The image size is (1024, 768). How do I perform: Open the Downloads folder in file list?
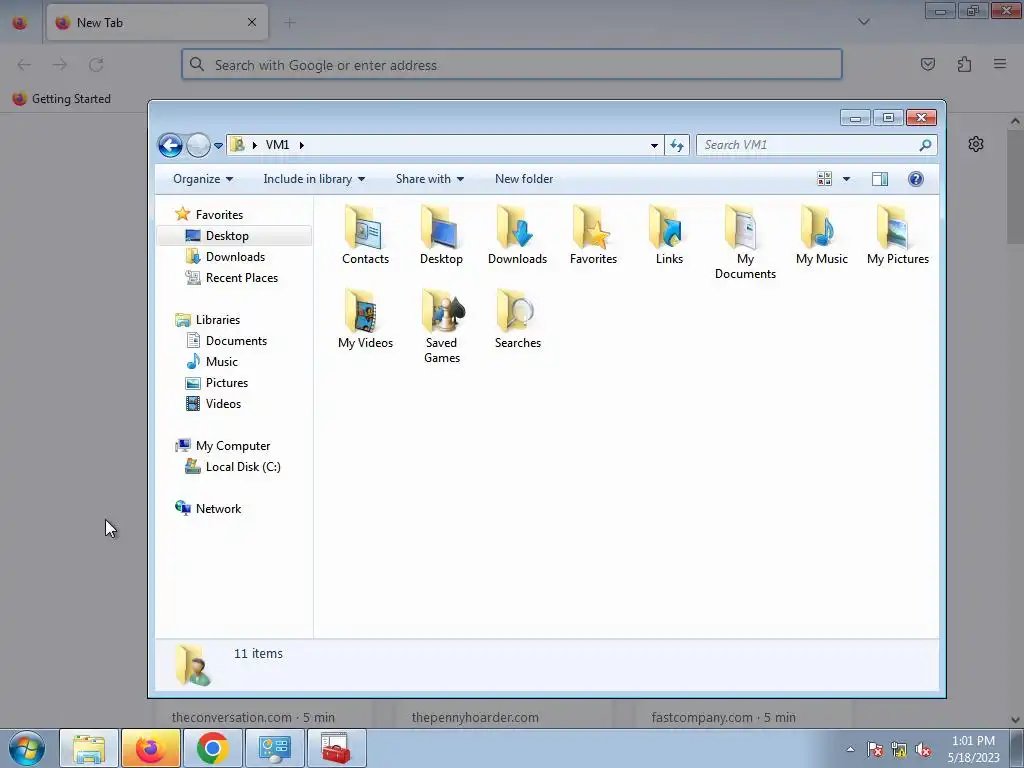pyautogui.click(x=517, y=235)
